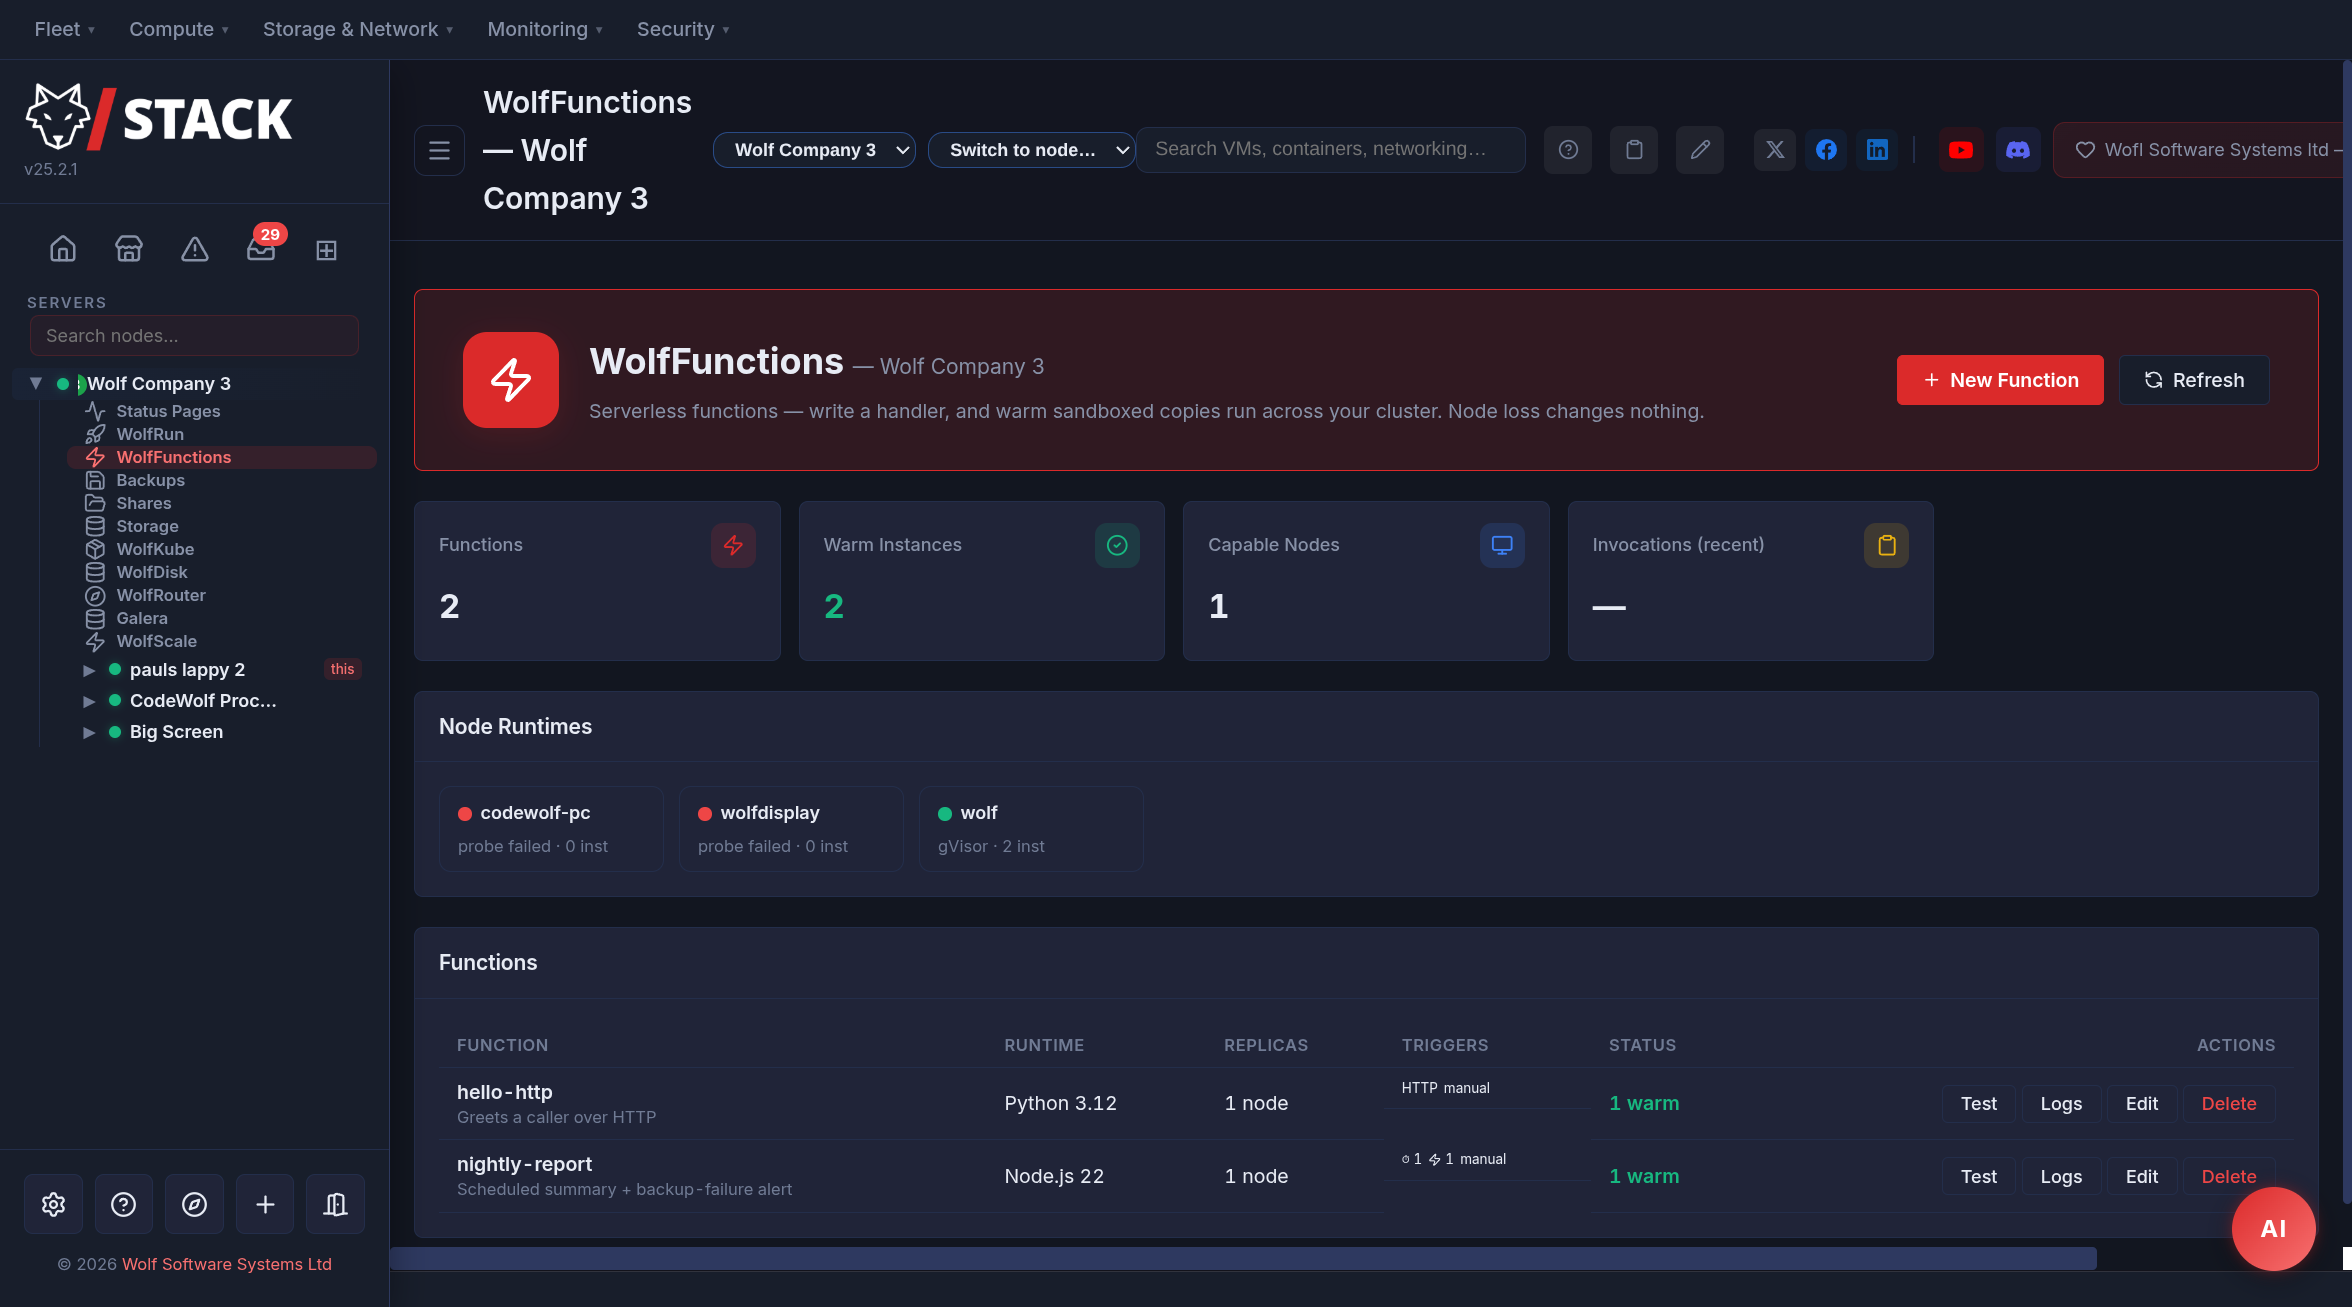Viewport: 2352px width, 1307px height.
Task: Select WolfKube in the tree
Action: [155, 549]
